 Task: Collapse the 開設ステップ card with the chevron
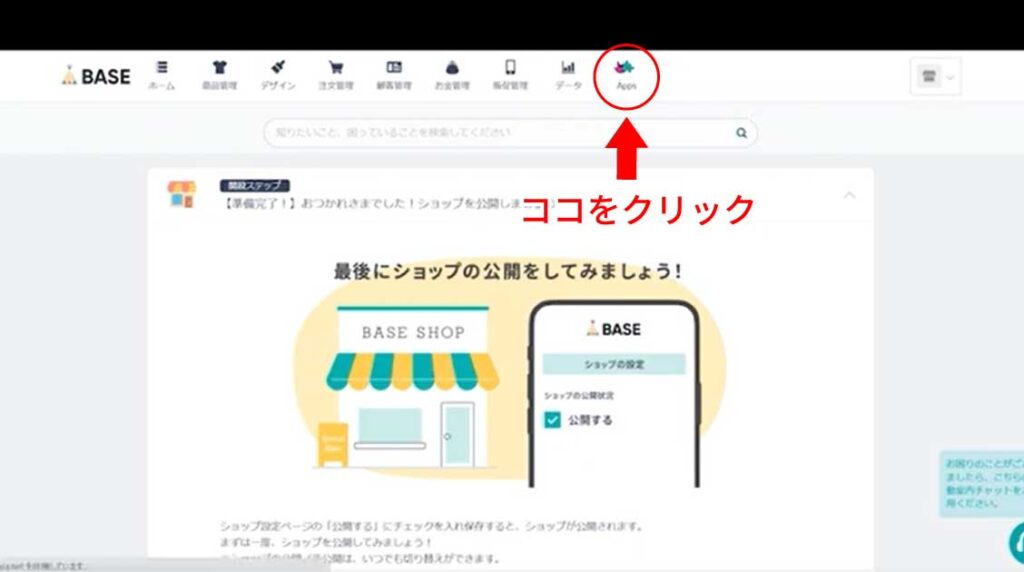click(849, 195)
